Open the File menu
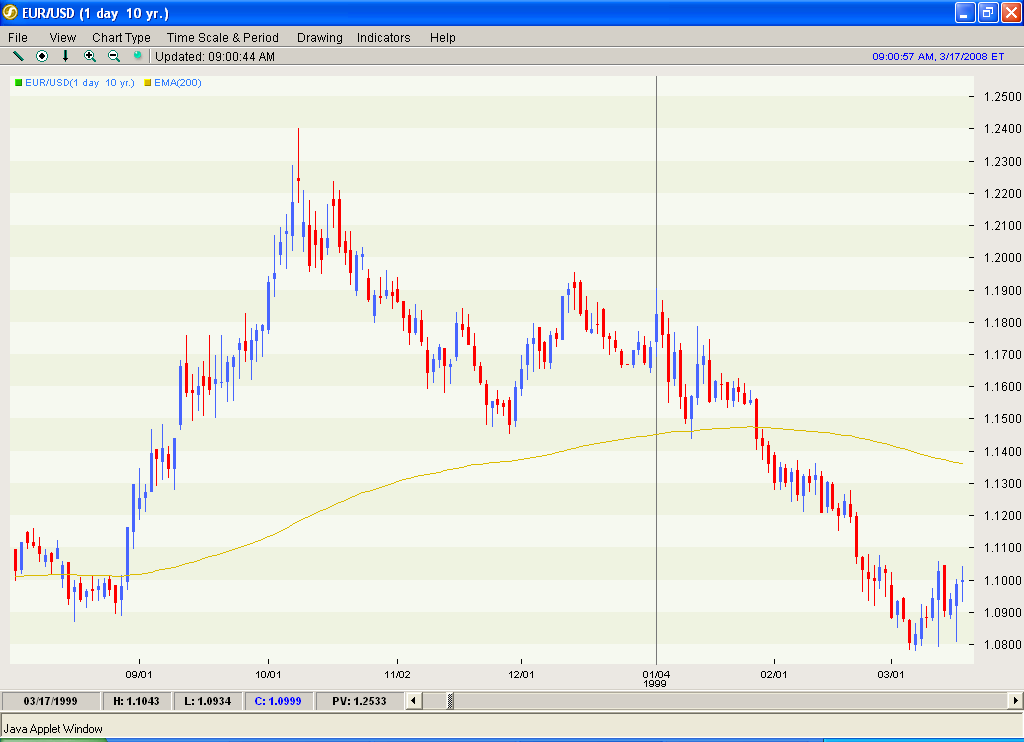Viewport: 1024px width, 742px height. pos(18,37)
